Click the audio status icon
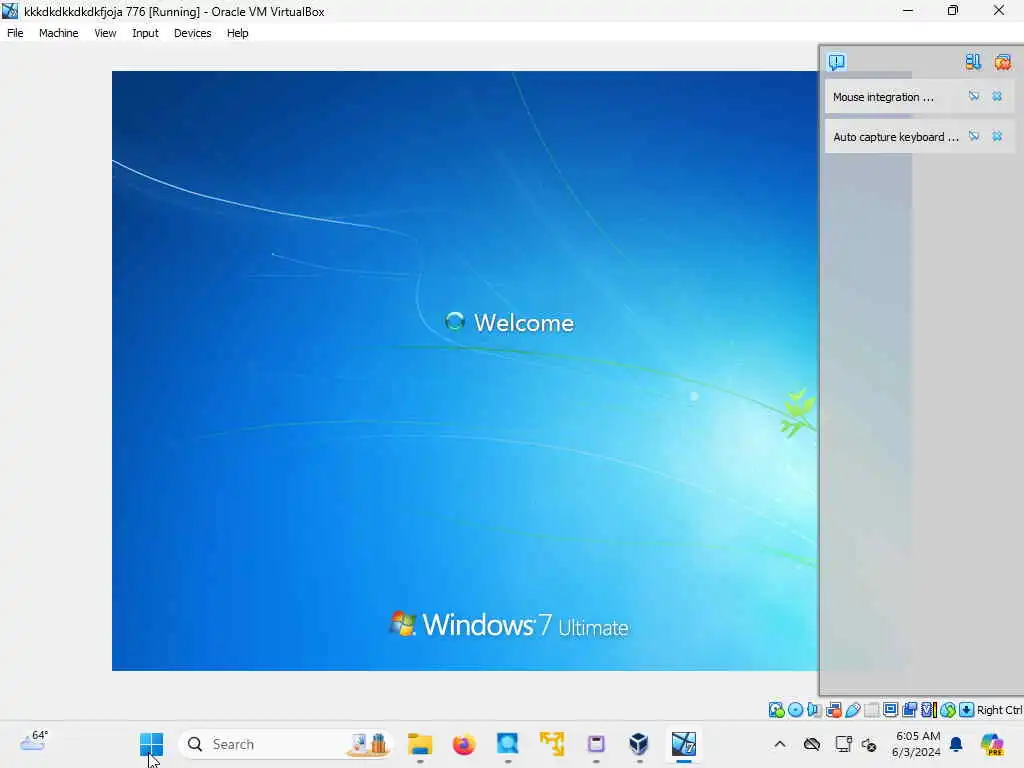 point(814,710)
